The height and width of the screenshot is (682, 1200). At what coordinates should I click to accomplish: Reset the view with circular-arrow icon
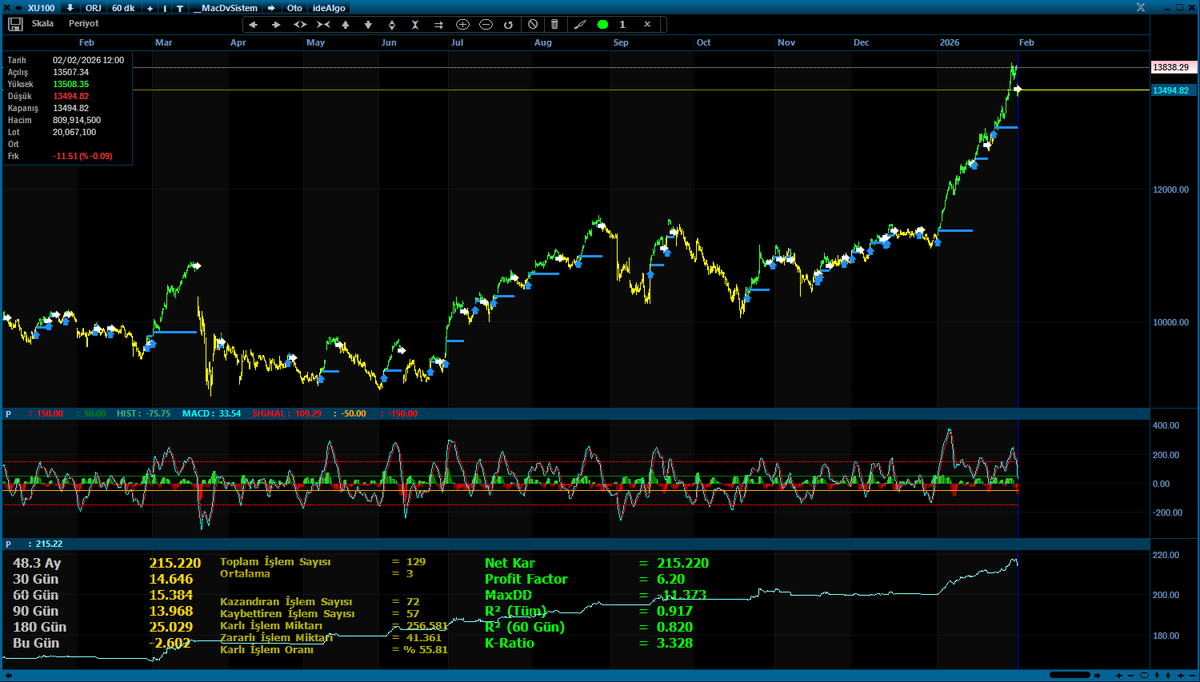pyautogui.click(x=508, y=24)
